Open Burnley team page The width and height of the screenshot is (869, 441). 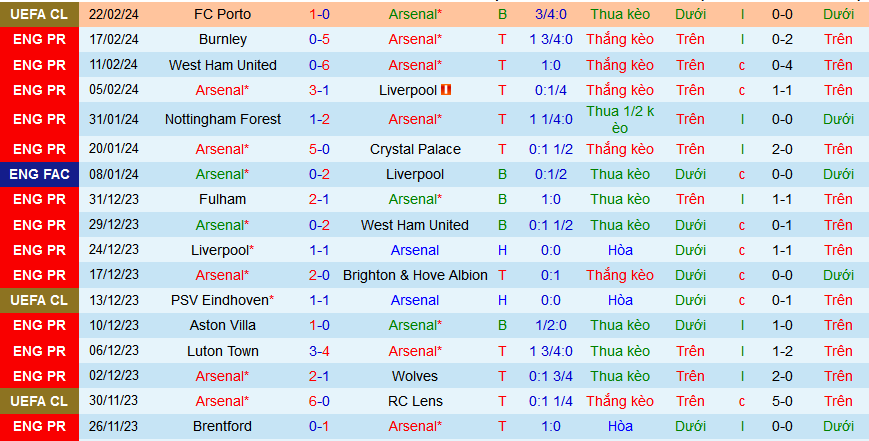pyautogui.click(x=223, y=39)
